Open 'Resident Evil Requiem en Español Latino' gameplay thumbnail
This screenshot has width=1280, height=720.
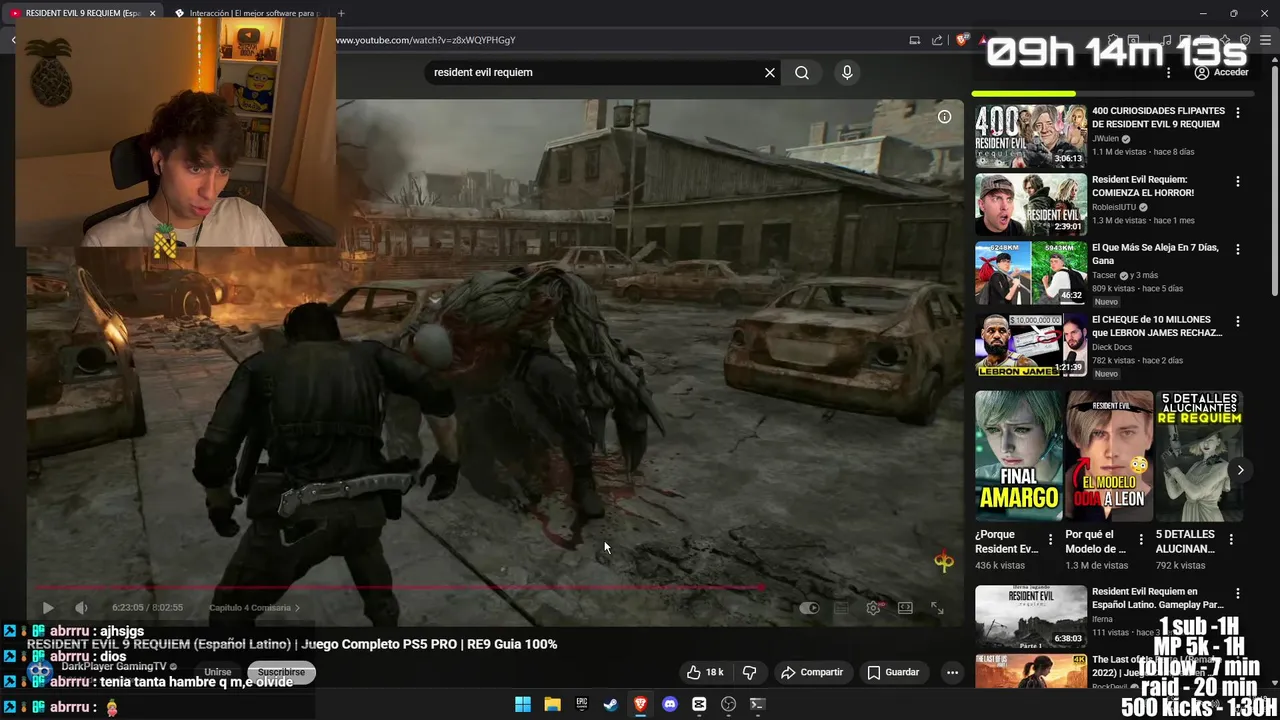tap(1030, 616)
